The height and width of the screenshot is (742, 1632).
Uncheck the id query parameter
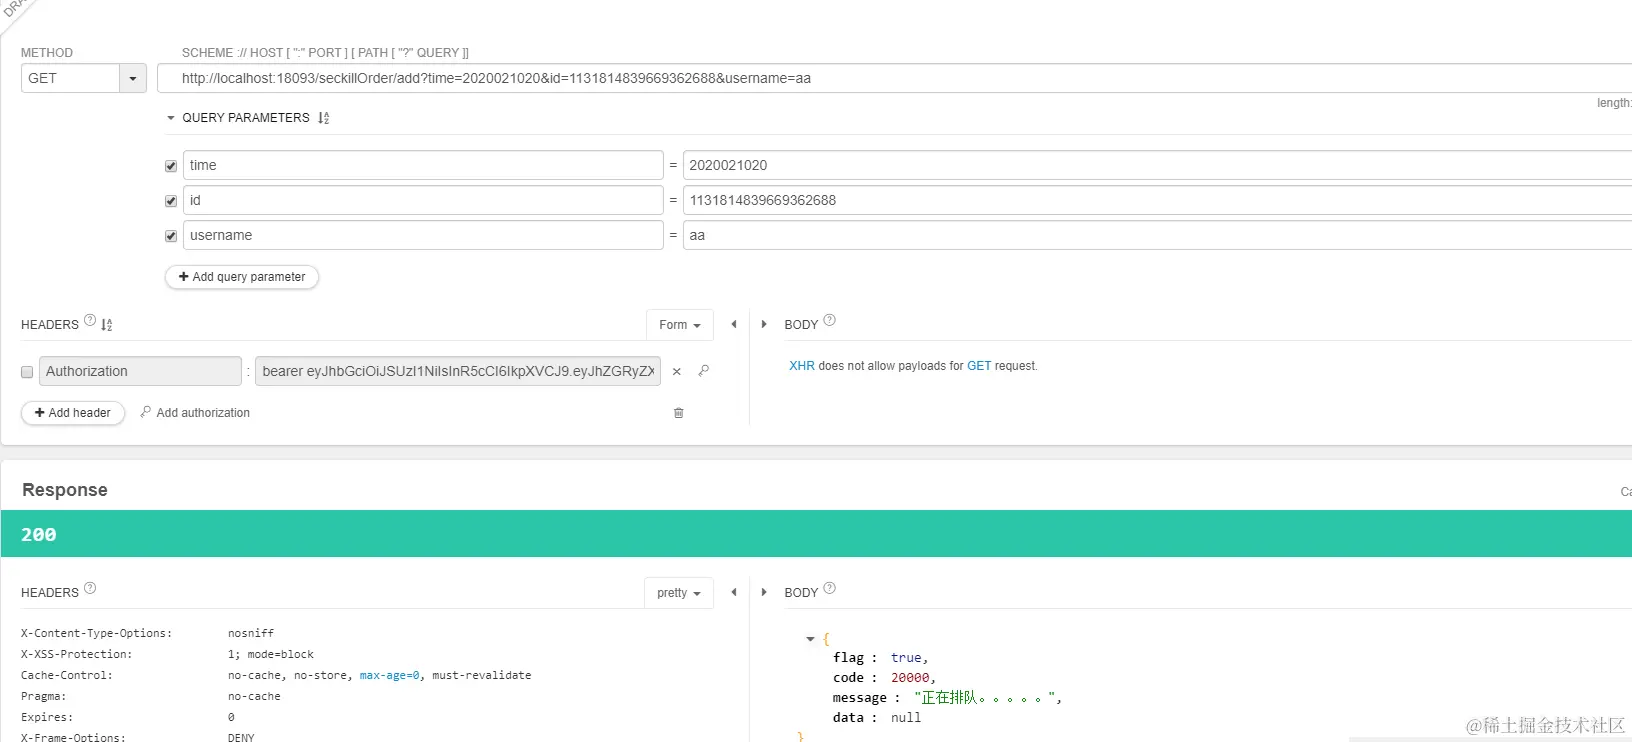[x=171, y=201]
